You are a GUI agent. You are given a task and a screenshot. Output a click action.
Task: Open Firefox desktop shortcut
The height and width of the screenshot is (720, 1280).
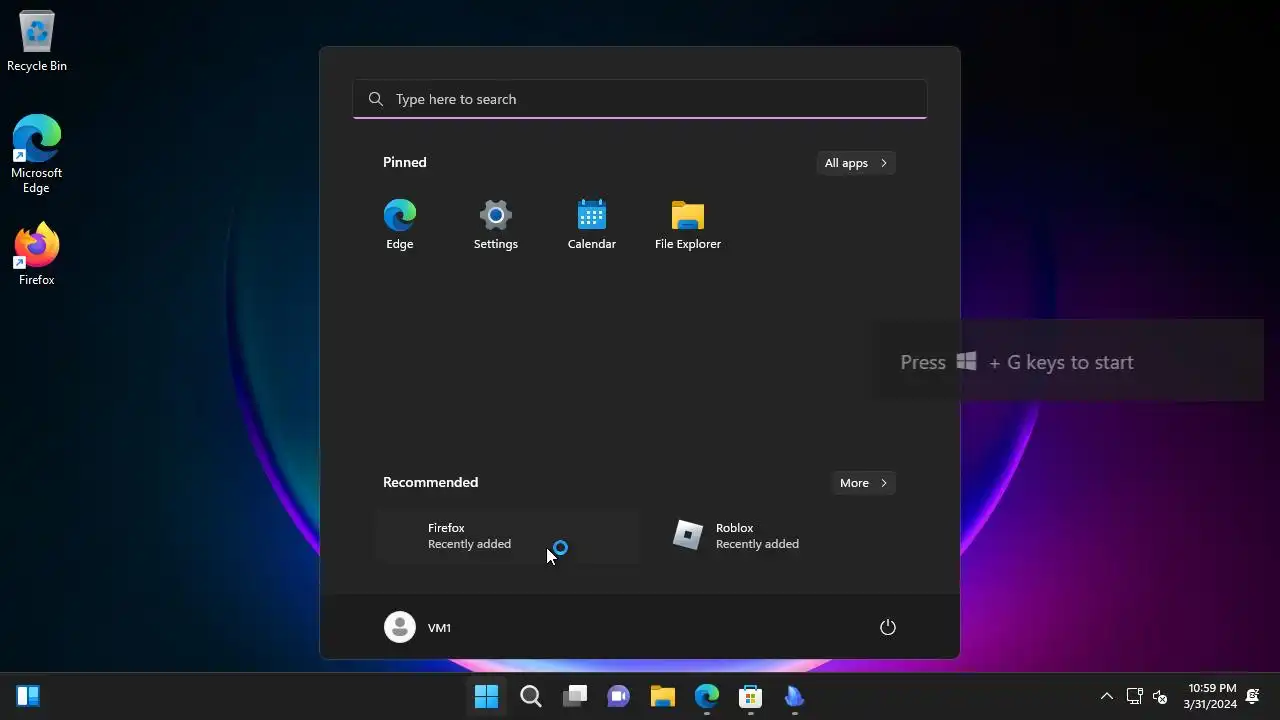37,255
